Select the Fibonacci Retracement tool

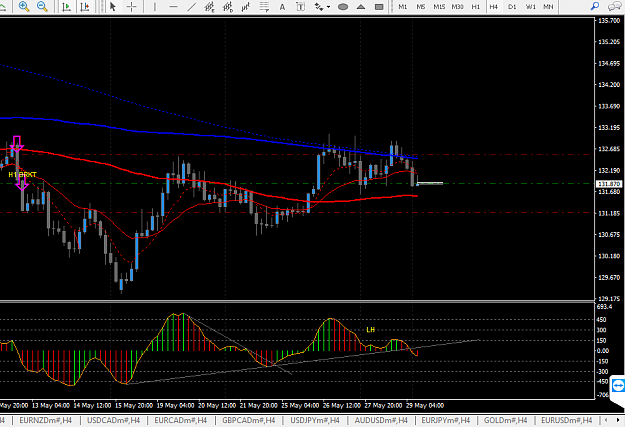click(x=264, y=6)
